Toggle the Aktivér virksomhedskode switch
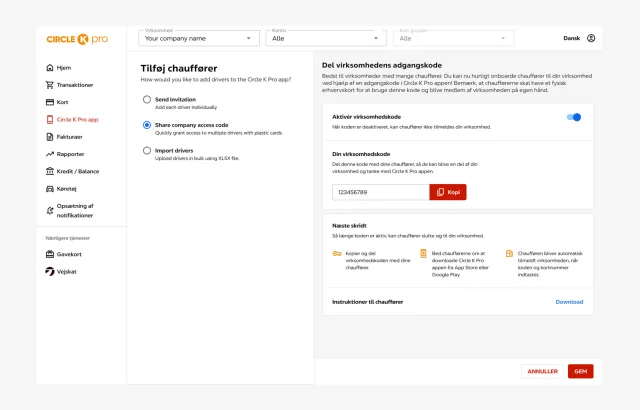Image resolution: width=640 pixels, height=410 pixels. pyautogui.click(x=574, y=117)
